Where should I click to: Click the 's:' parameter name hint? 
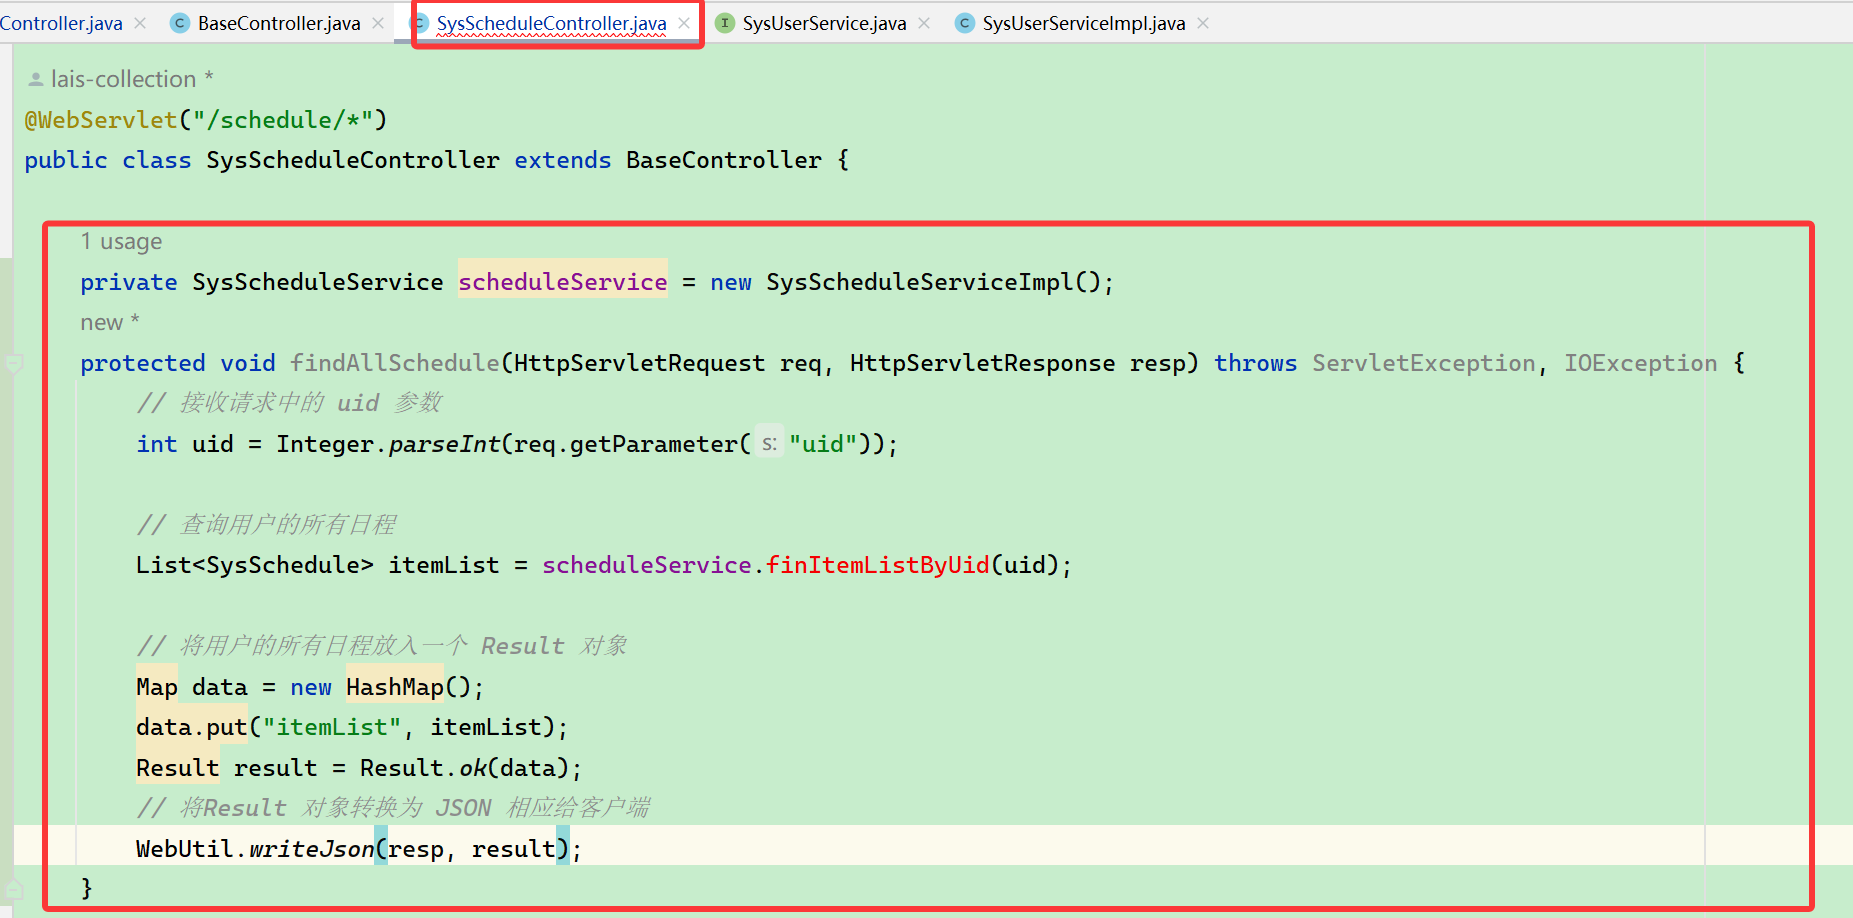coord(769,444)
